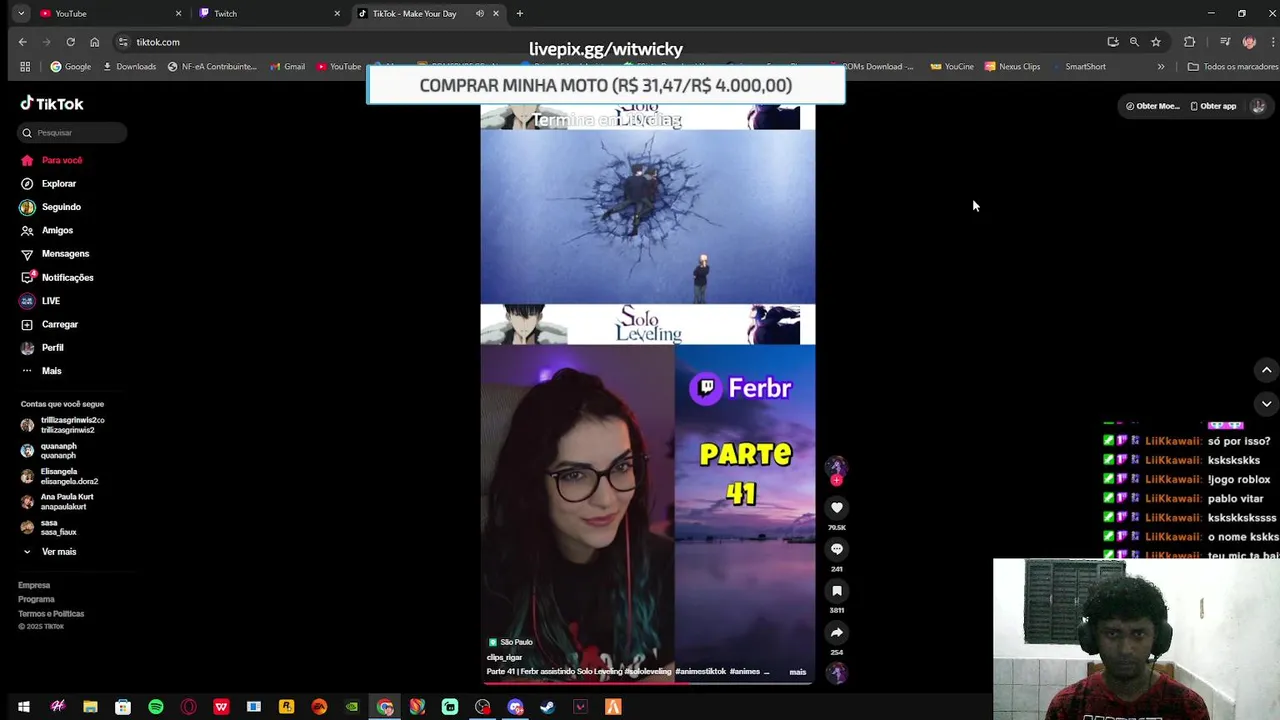1280x720 pixels.
Task: Expand video description with mais
Action: tap(797, 672)
